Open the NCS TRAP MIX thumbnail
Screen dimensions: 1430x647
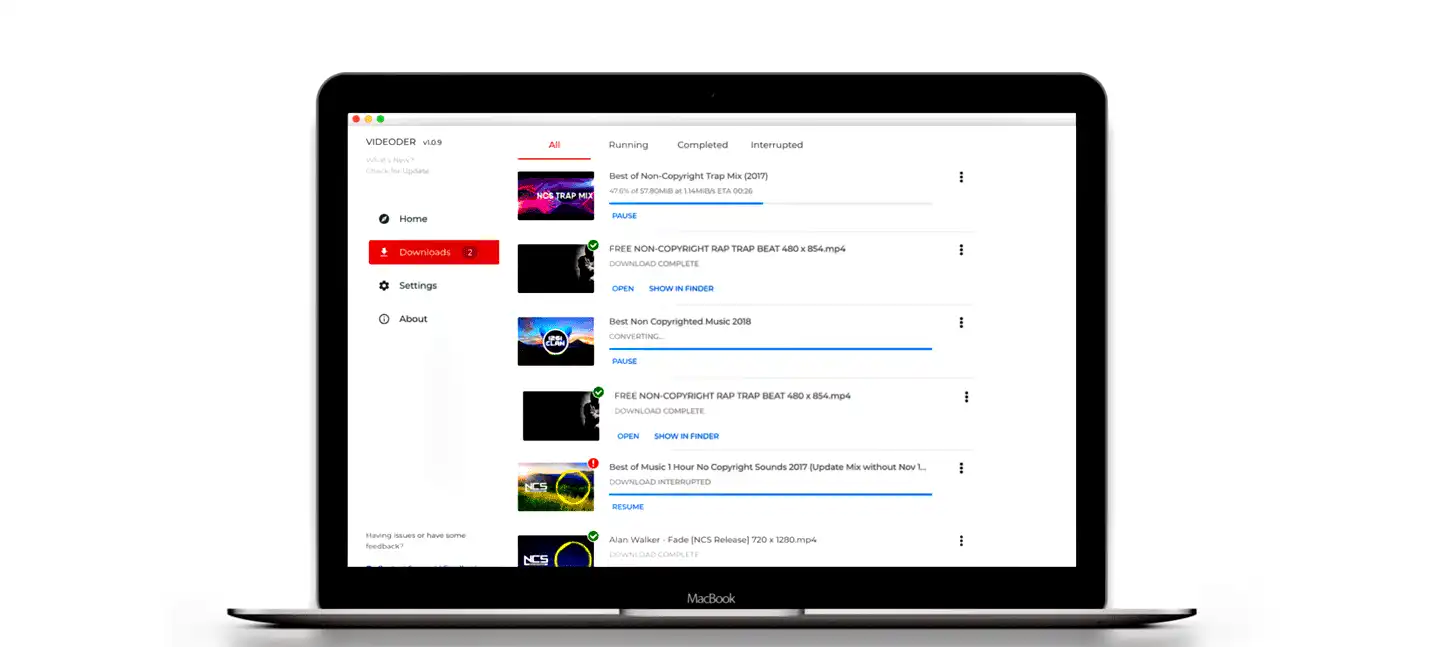556,196
